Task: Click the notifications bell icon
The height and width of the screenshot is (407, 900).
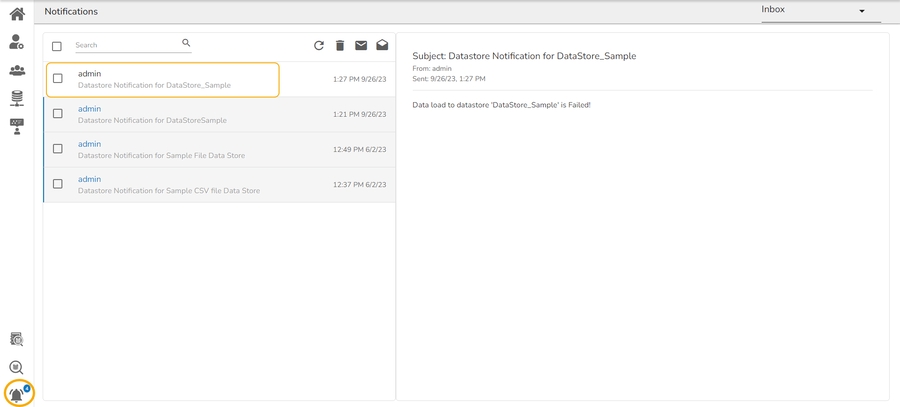Action: coord(18,394)
